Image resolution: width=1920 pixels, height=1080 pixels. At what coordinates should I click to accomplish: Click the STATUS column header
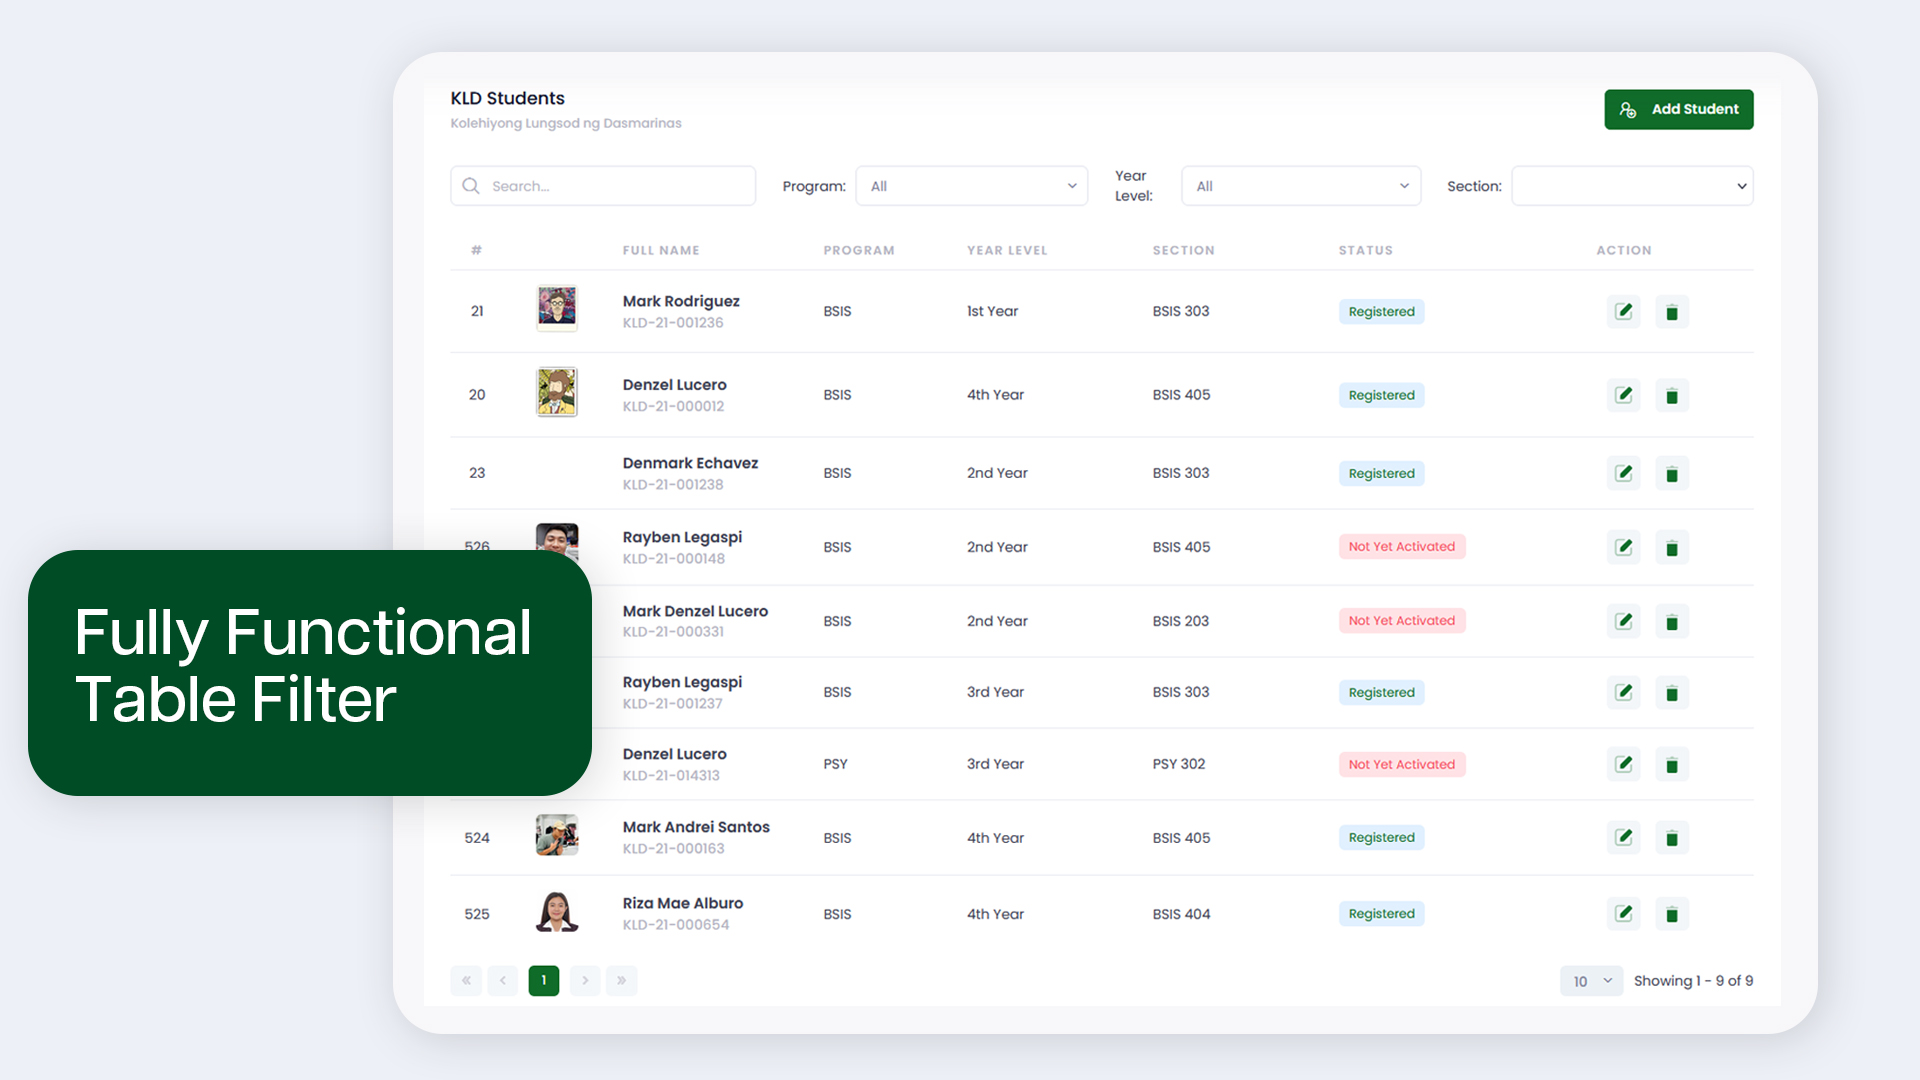coord(1366,250)
